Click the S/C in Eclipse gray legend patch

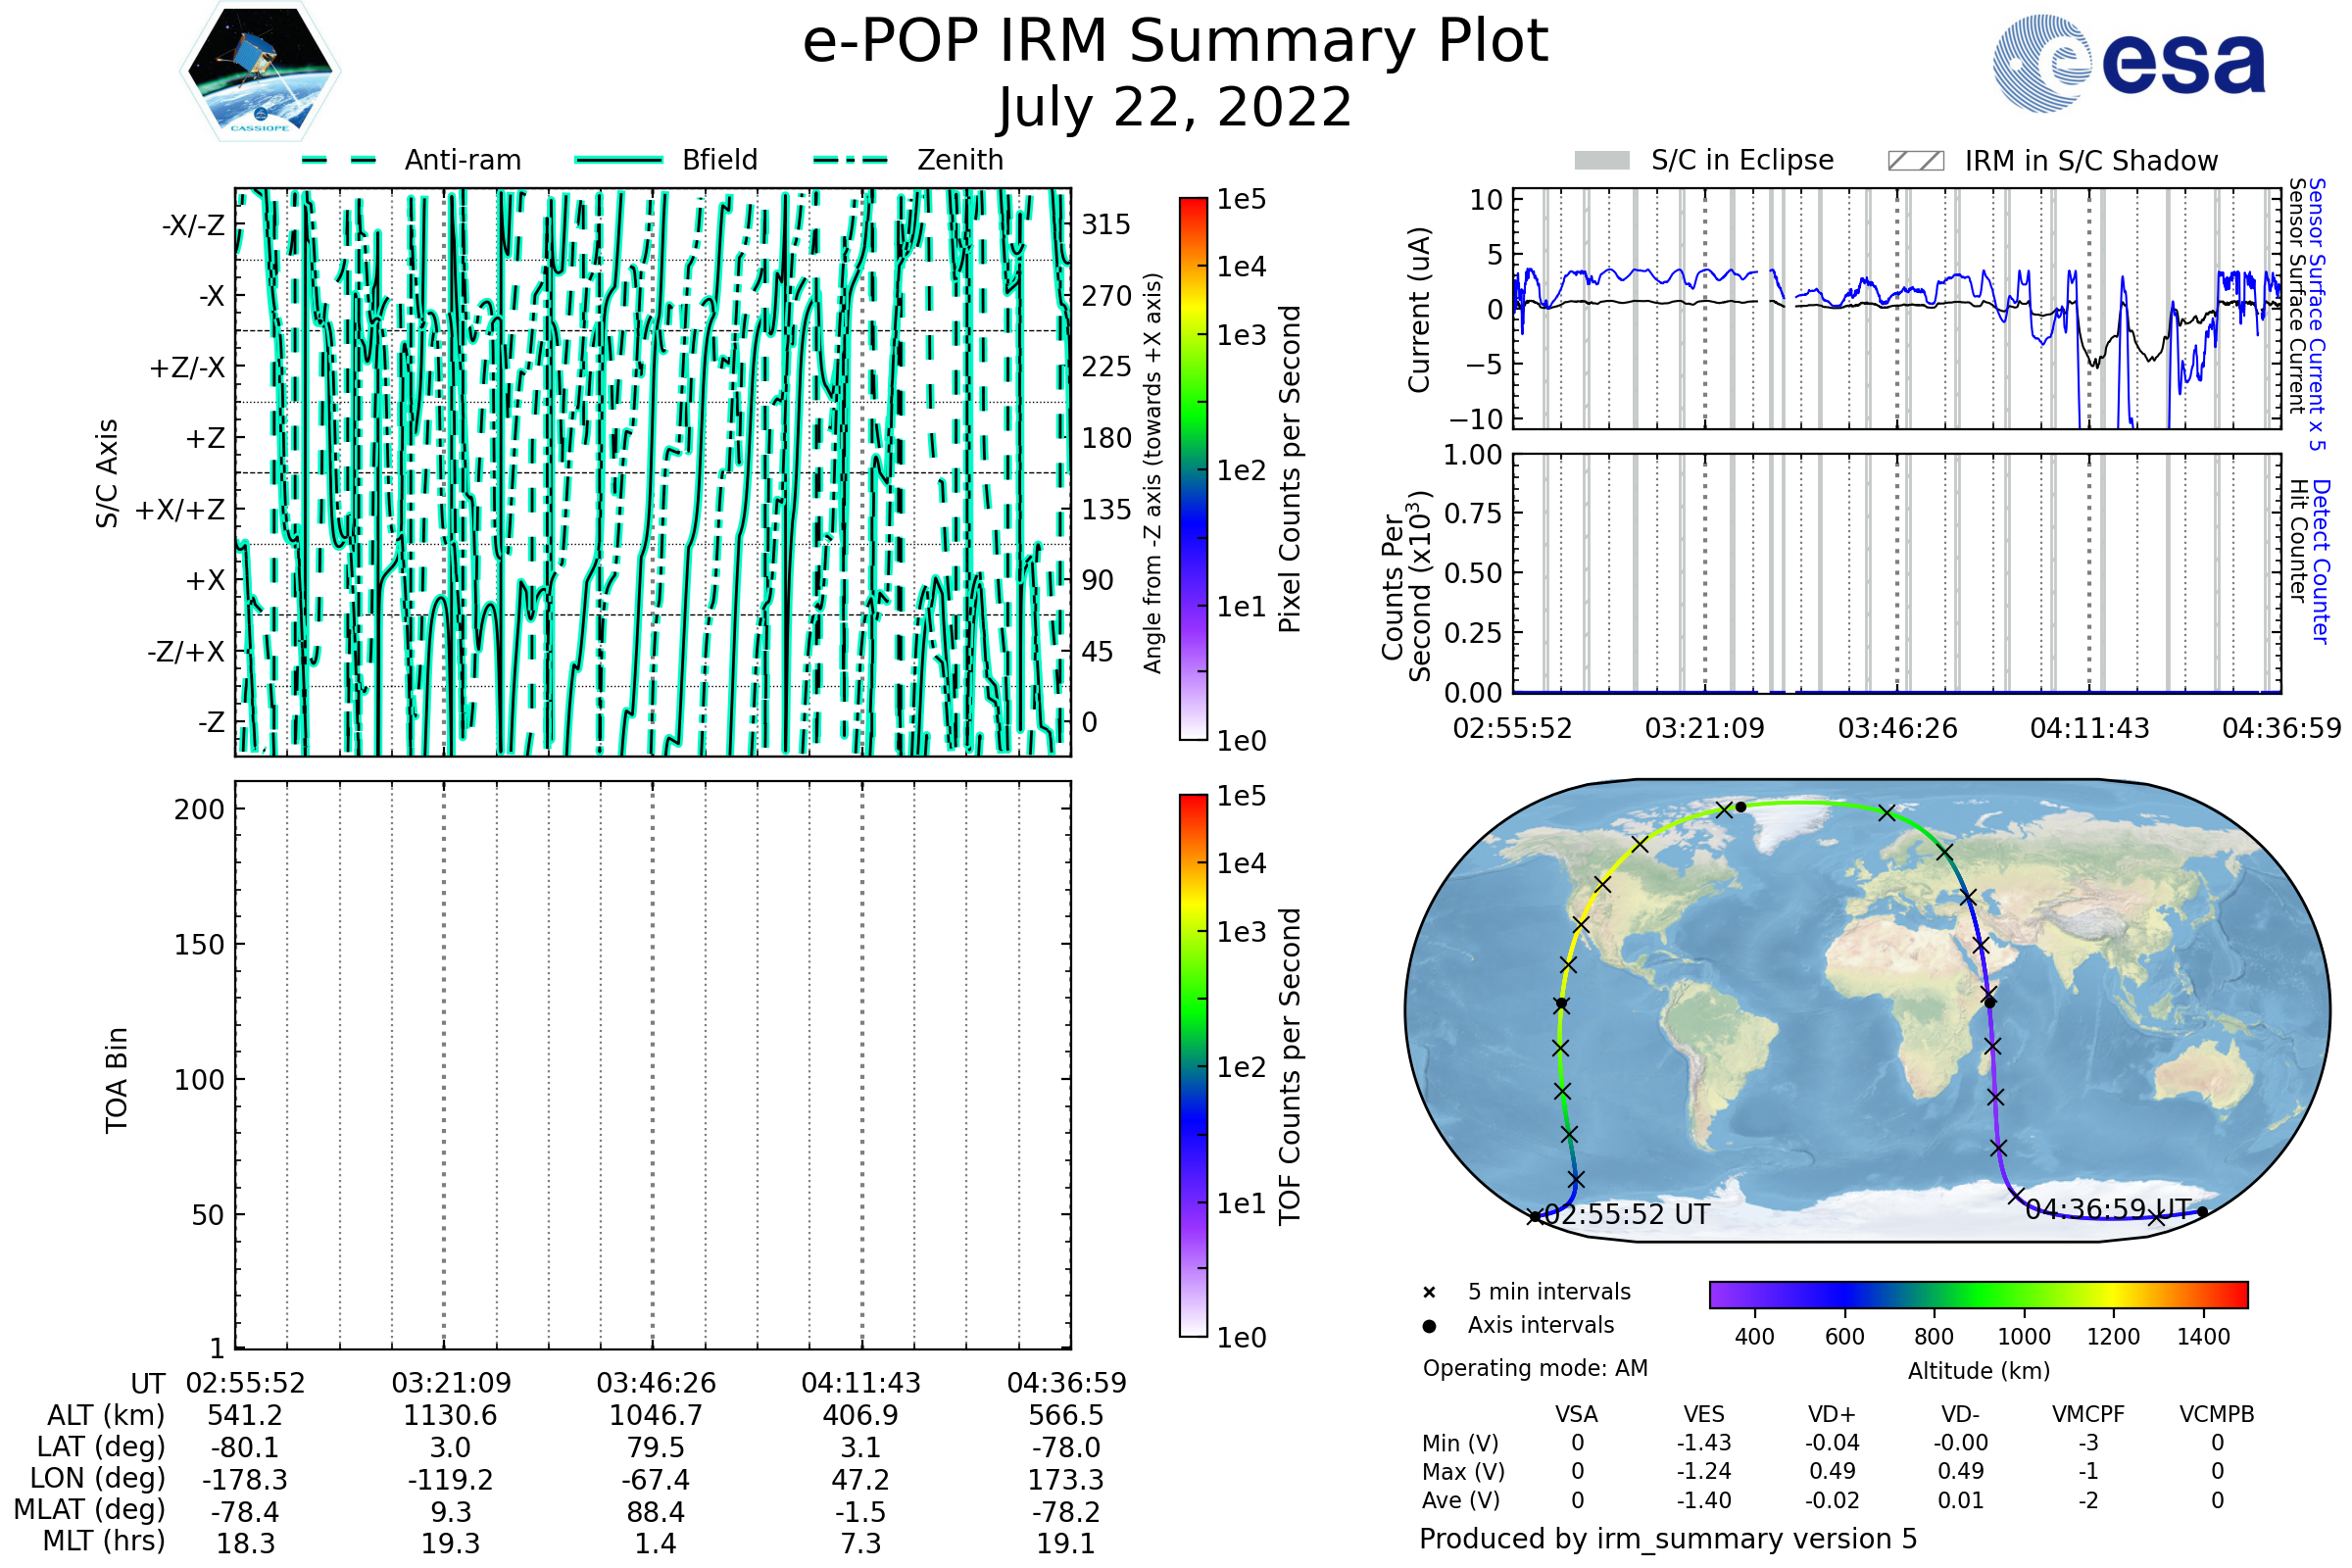1601,161
